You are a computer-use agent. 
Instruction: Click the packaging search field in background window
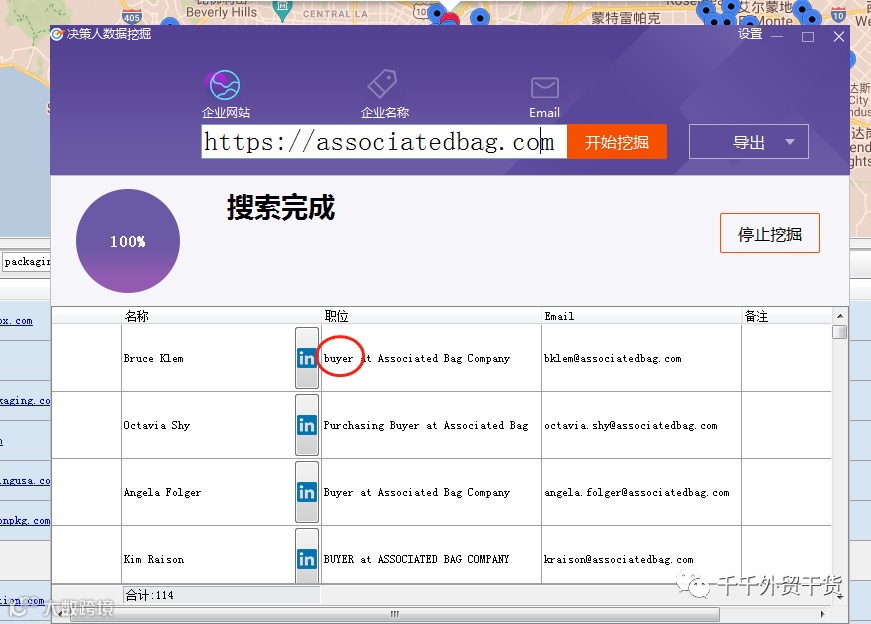click(x=26, y=261)
